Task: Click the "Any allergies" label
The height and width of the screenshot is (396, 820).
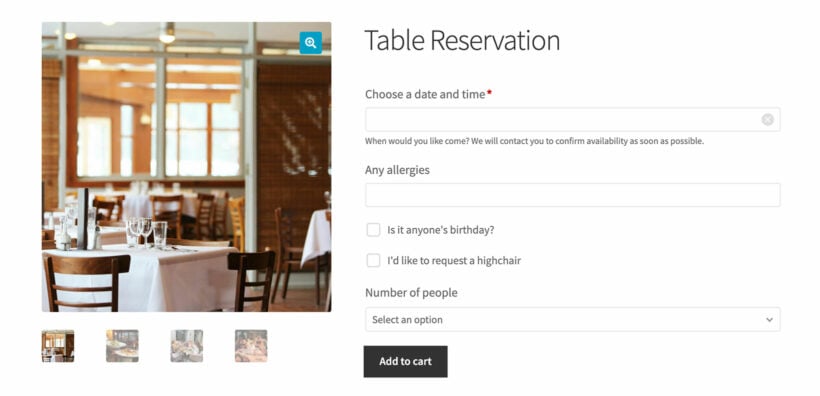Action: click(397, 170)
